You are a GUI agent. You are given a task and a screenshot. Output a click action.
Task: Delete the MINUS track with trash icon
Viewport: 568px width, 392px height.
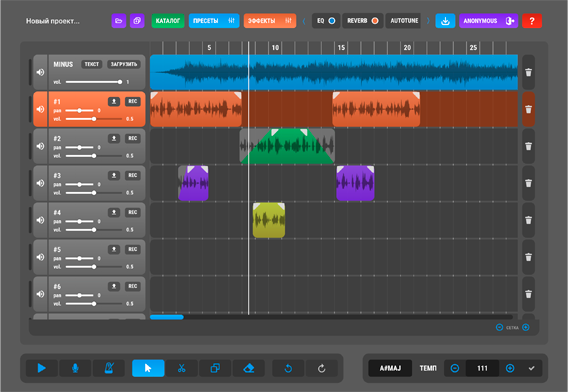pyautogui.click(x=529, y=72)
